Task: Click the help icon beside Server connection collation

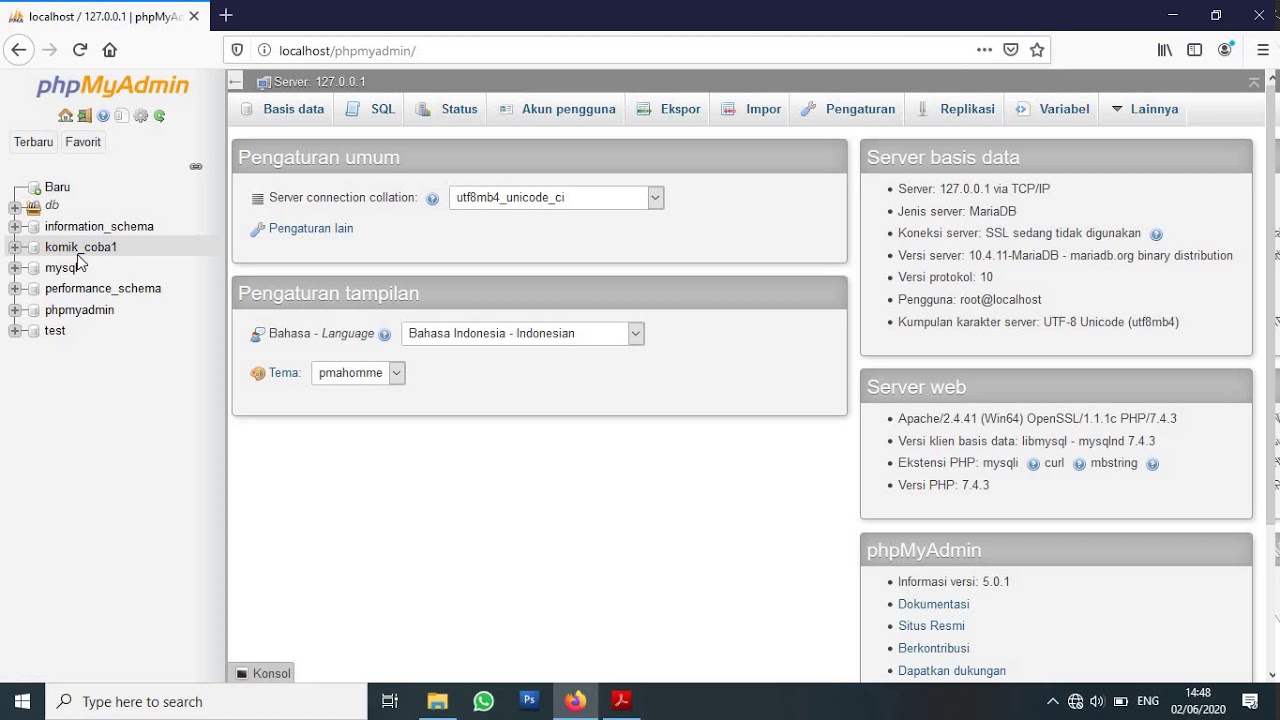Action: tap(432, 199)
